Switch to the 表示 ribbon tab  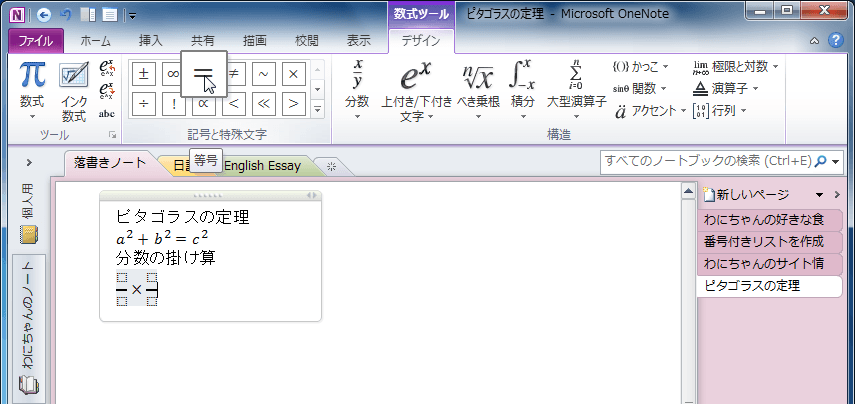point(359,41)
